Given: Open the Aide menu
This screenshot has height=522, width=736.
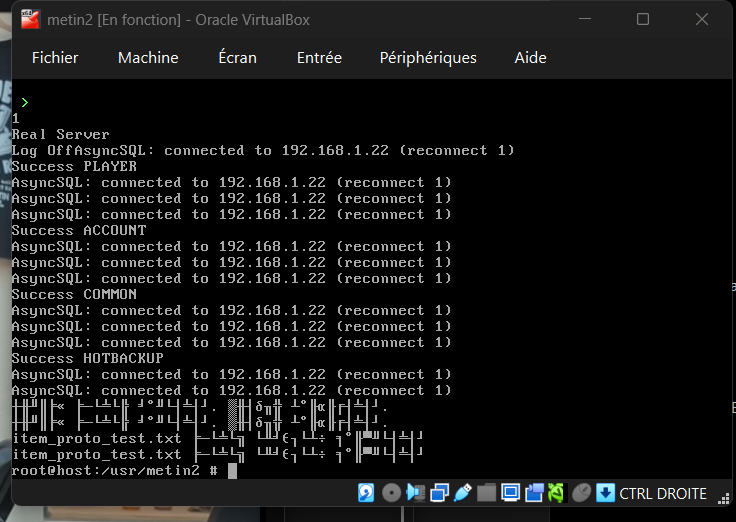Looking at the screenshot, I should coord(530,58).
